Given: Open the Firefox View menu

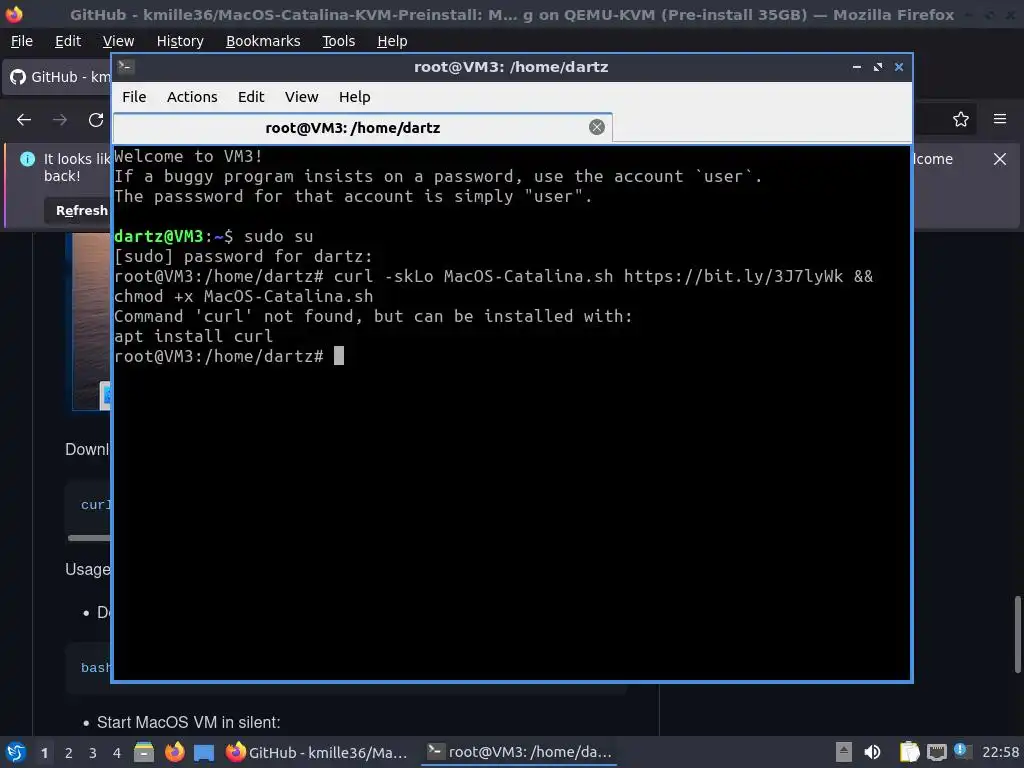Looking at the screenshot, I should tap(118, 41).
